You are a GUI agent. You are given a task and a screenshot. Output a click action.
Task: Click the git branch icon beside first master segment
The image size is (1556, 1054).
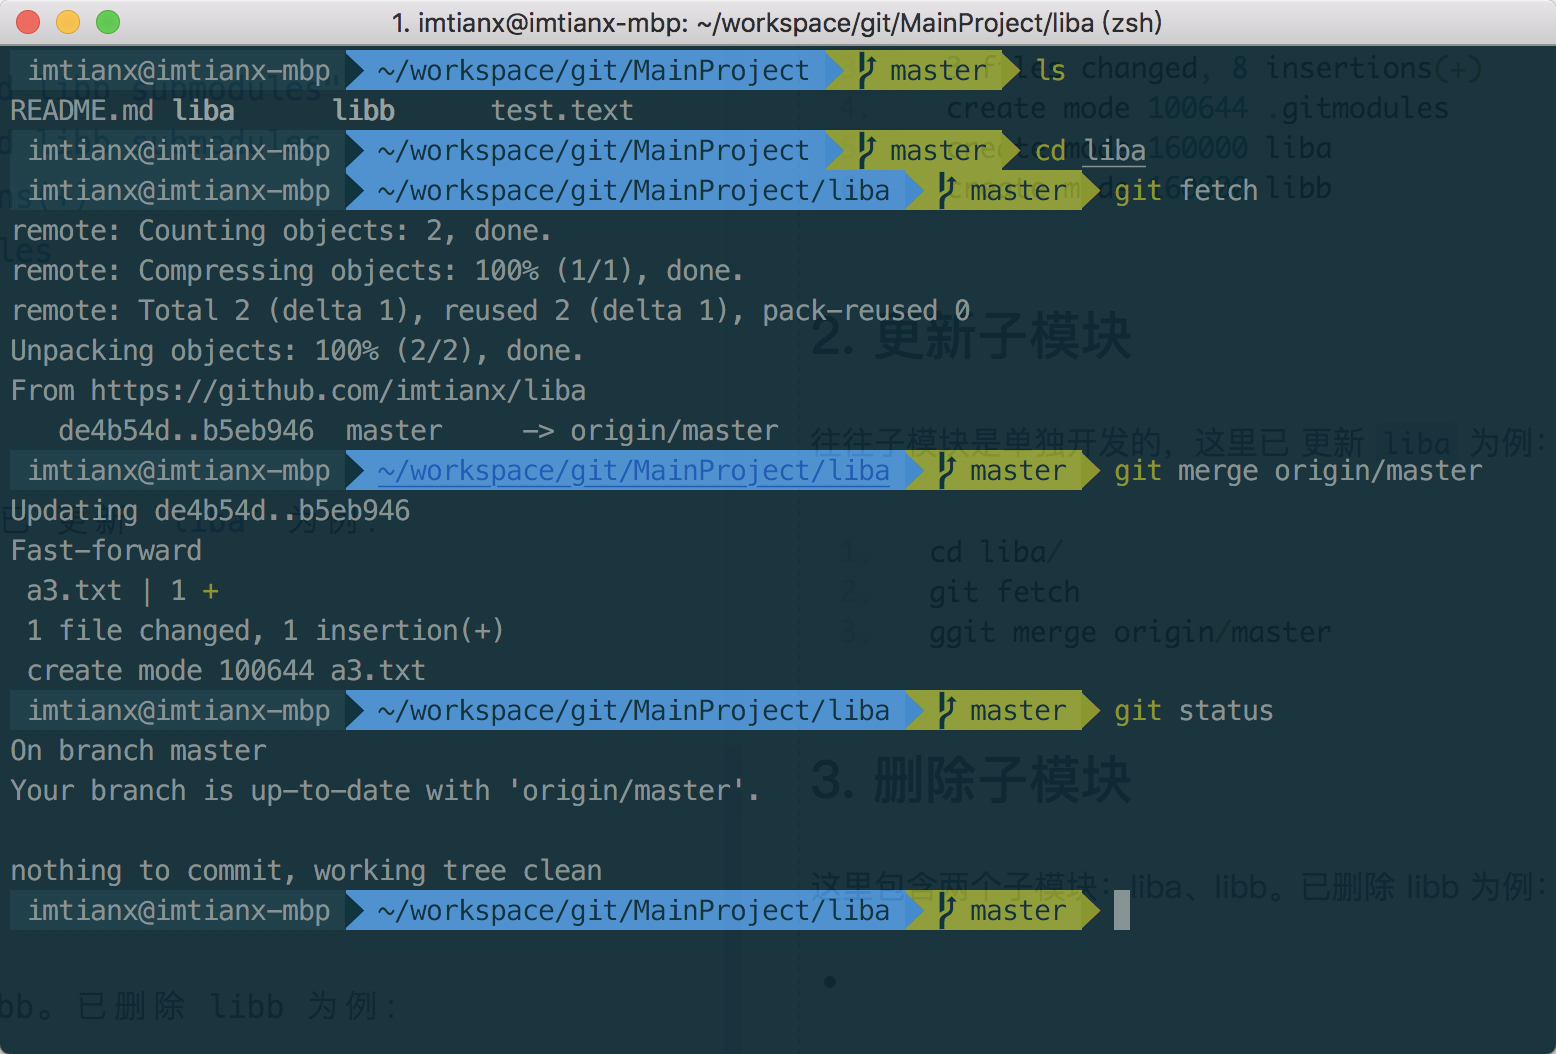point(868,70)
